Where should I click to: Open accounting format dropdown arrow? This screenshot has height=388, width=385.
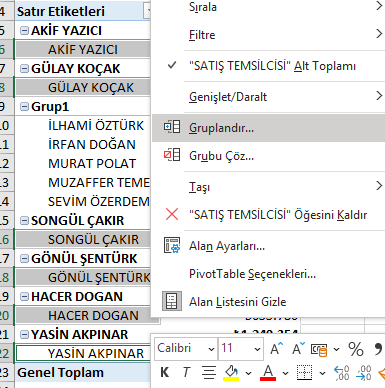pyautogui.click(x=337, y=349)
